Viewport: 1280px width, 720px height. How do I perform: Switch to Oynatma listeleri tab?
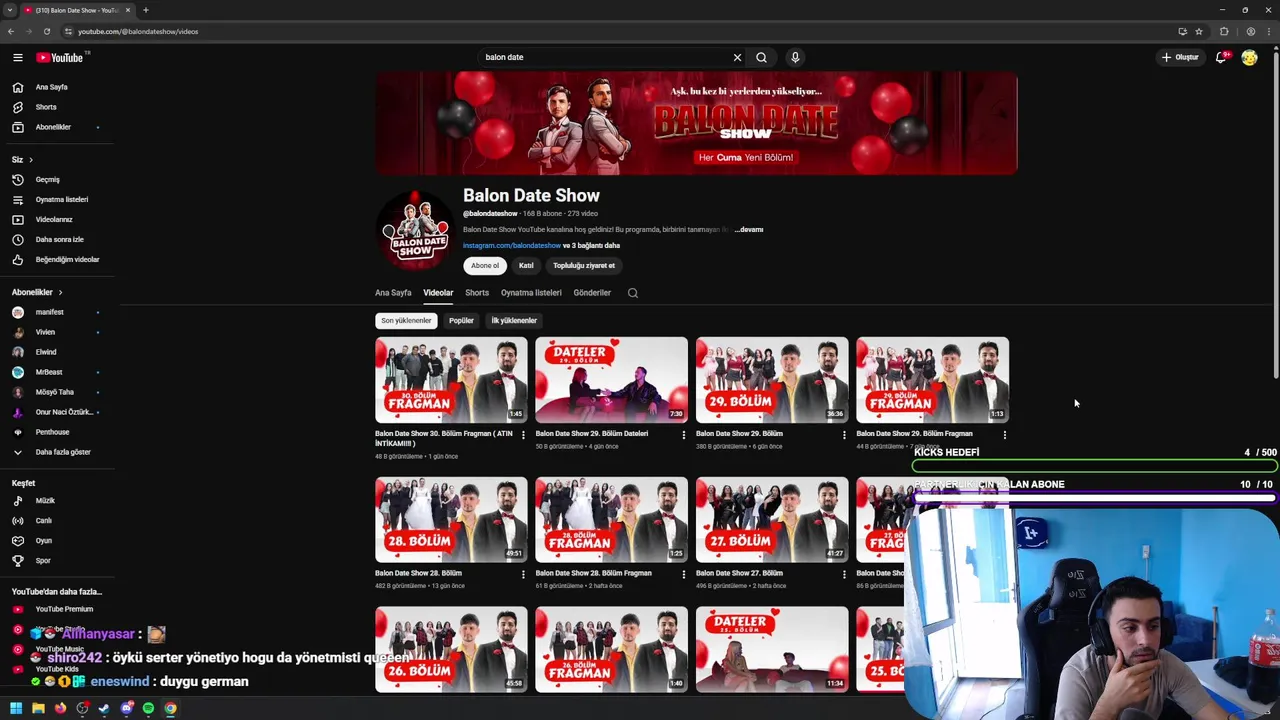531,293
